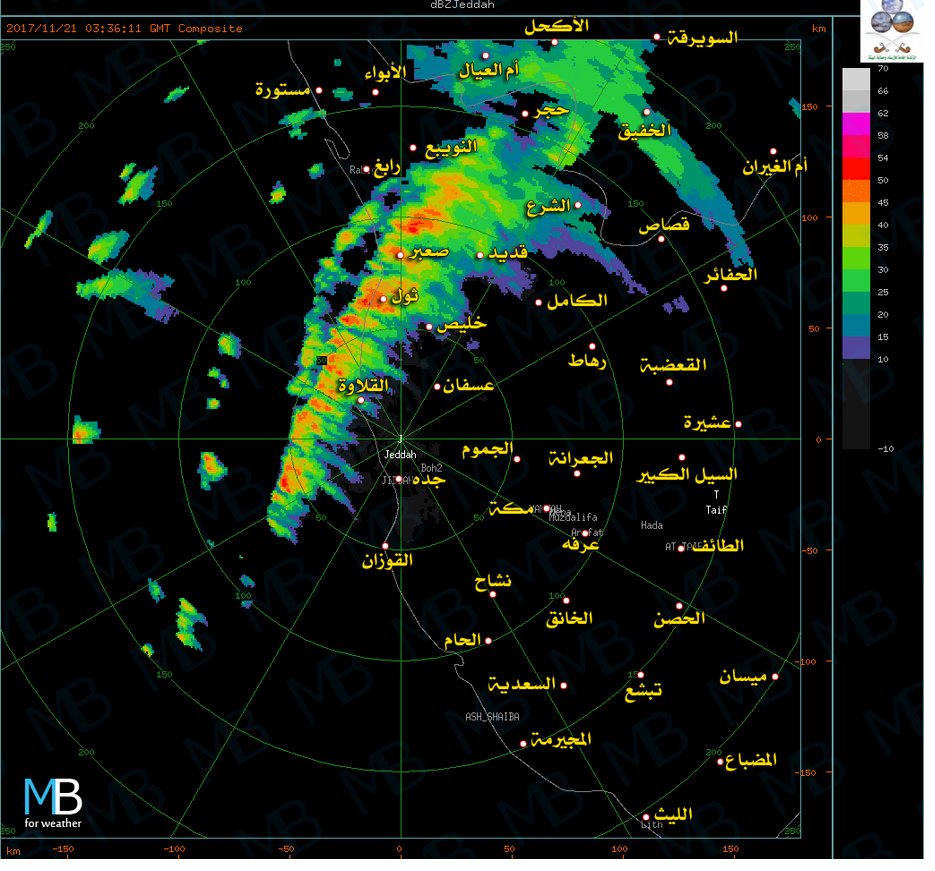Image resolution: width=935 pixels, height=871 pixels.
Task: Click the 'الطائف' city label
Action: pos(717,545)
